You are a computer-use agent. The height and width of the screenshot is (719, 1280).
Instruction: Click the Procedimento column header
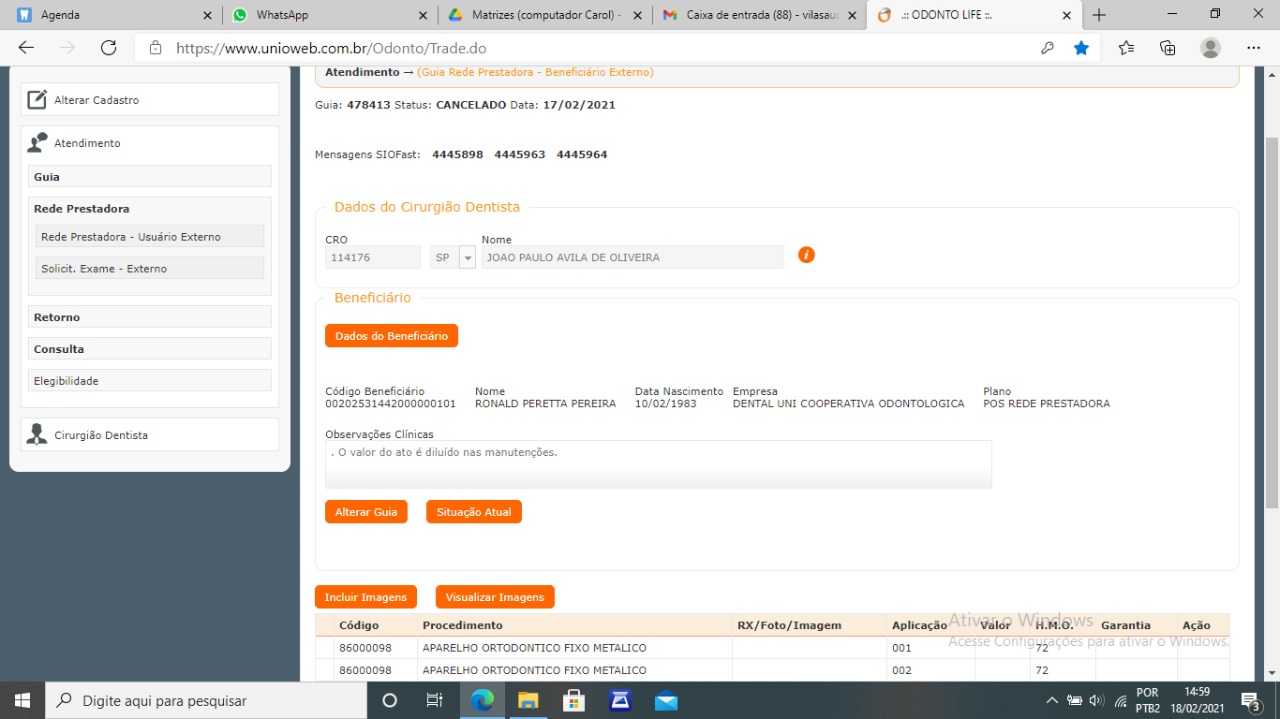(x=462, y=625)
